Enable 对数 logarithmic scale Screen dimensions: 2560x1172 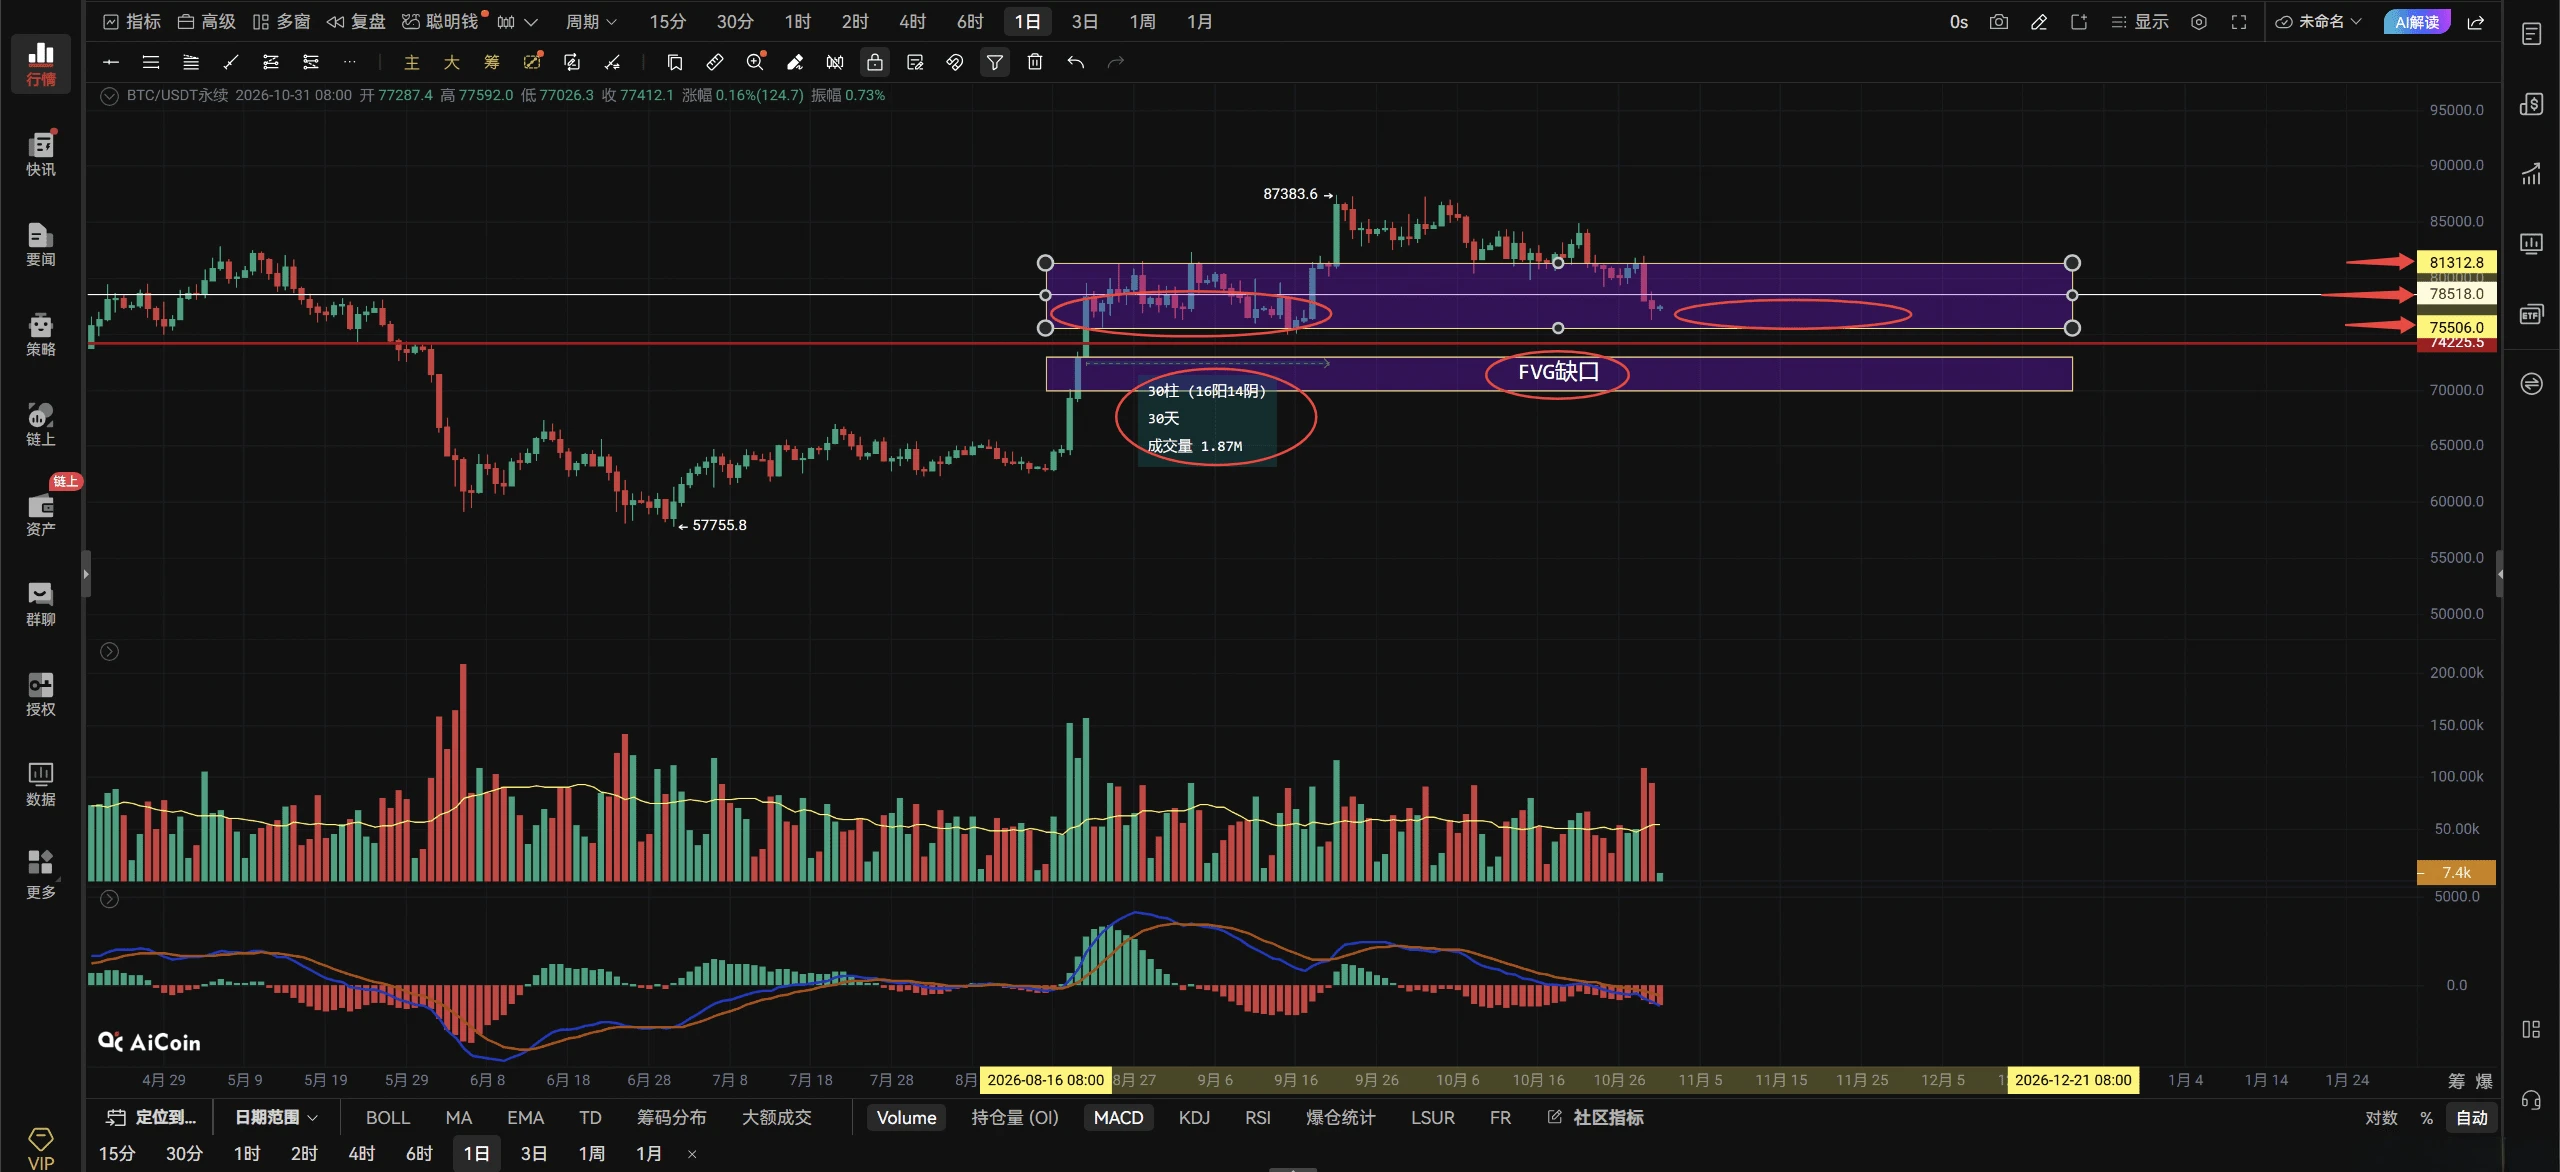click(2381, 1117)
